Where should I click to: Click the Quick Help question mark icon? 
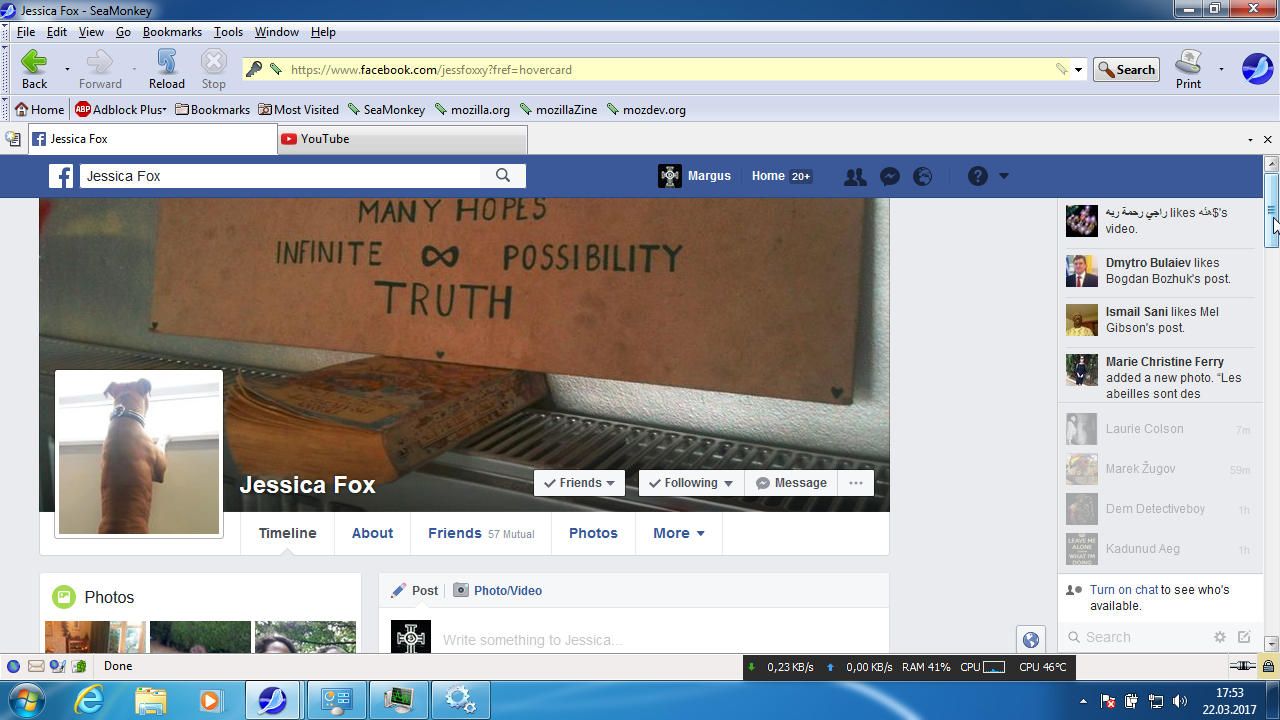(x=977, y=176)
